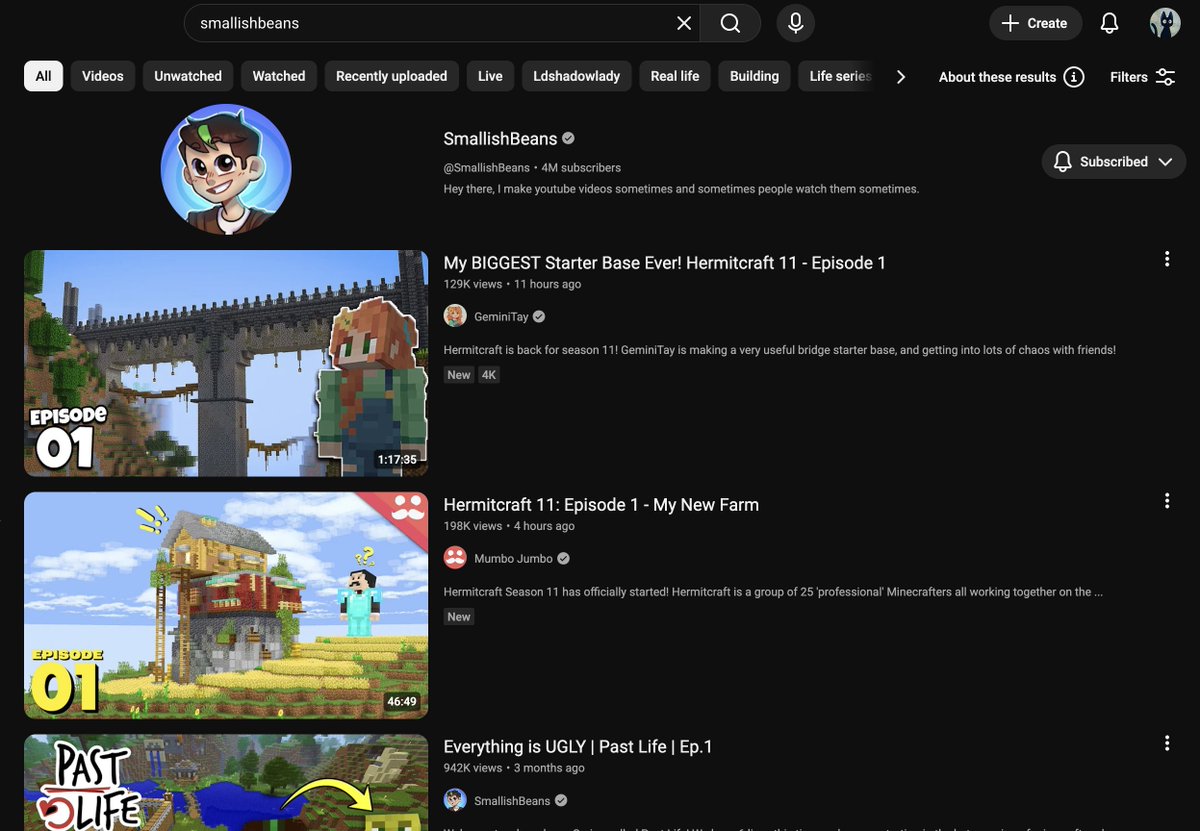This screenshot has height=831, width=1200.
Task: Click the Create button
Action: tap(1035, 23)
